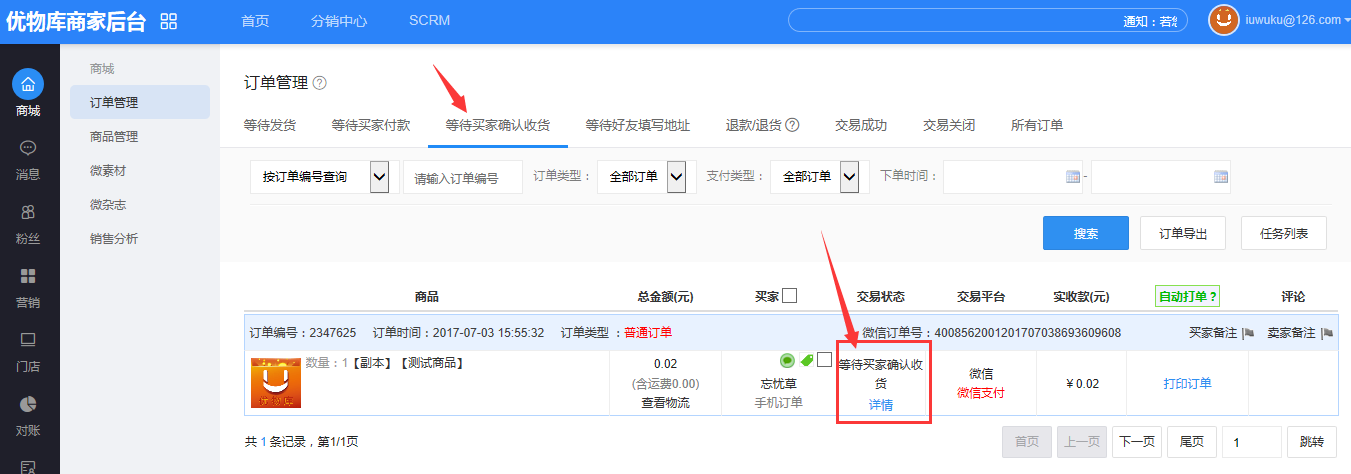
Task: Click the 对账 pie chart icon
Action: 28,404
